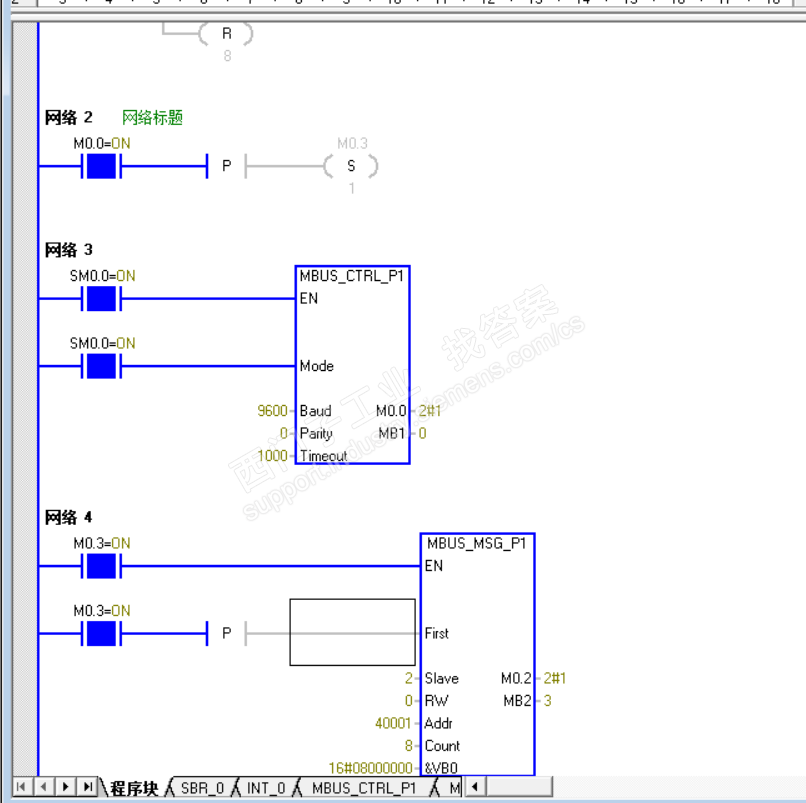Click the 网络 2 network label

[x=68, y=118]
